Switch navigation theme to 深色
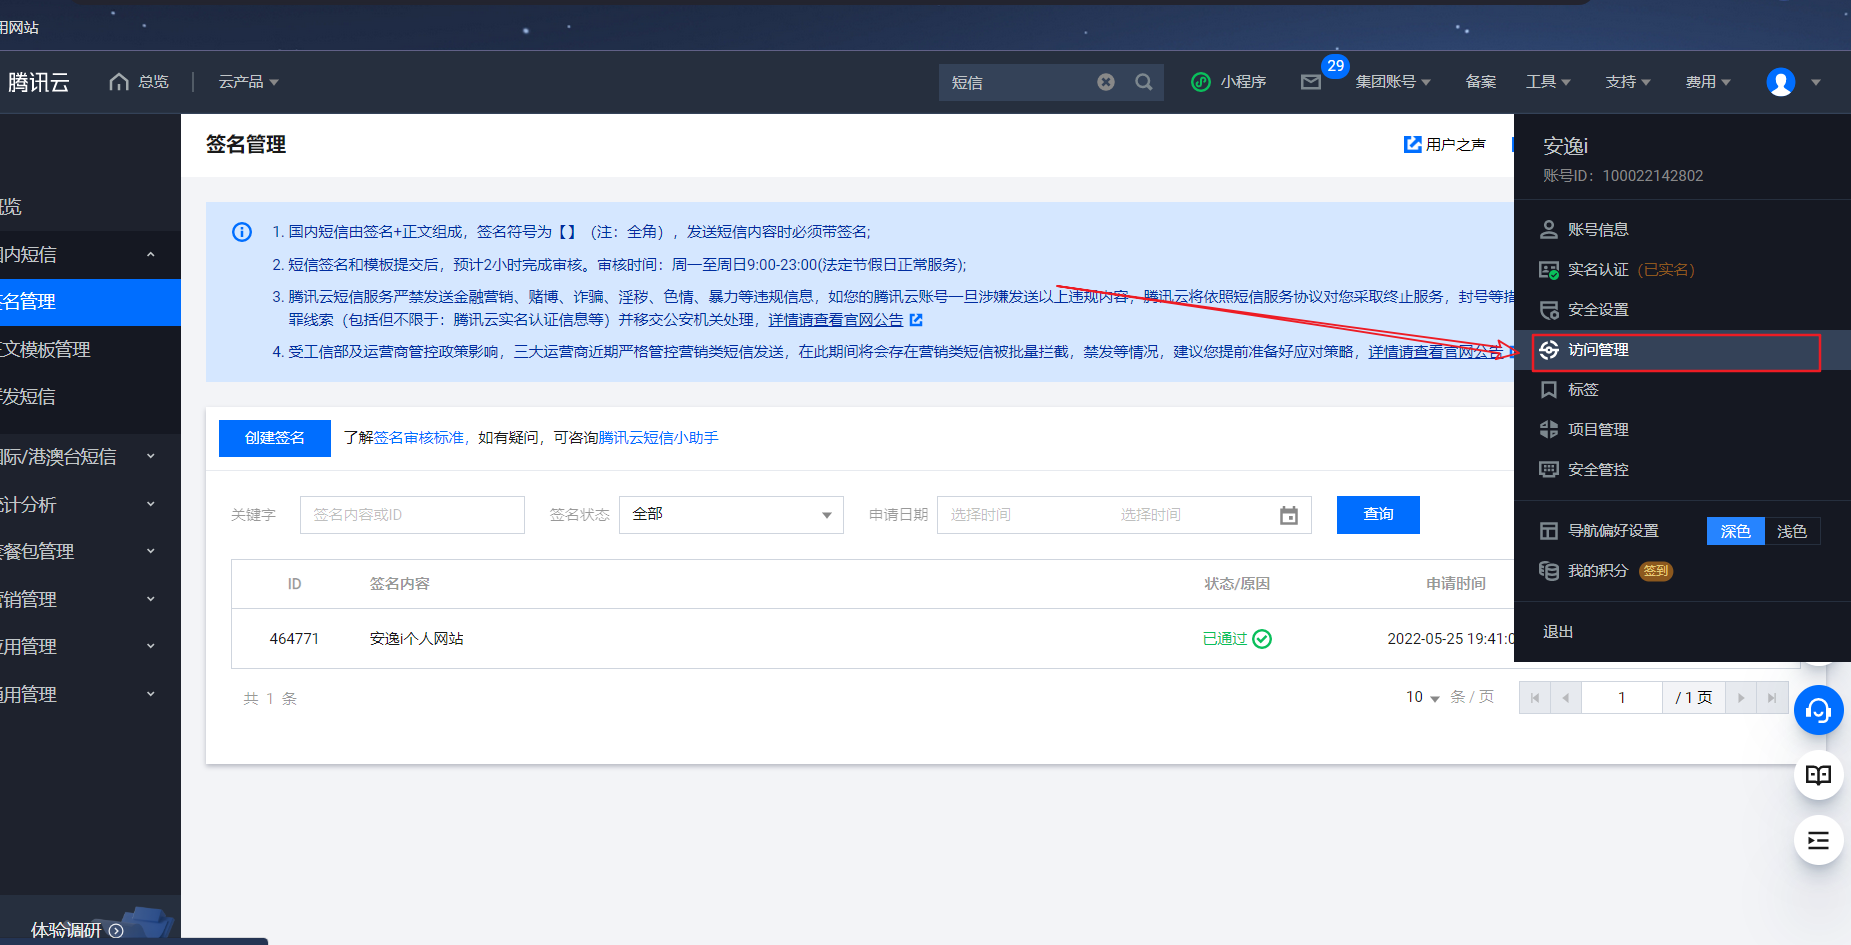This screenshot has width=1851, height=945. tap(1735, 531)
